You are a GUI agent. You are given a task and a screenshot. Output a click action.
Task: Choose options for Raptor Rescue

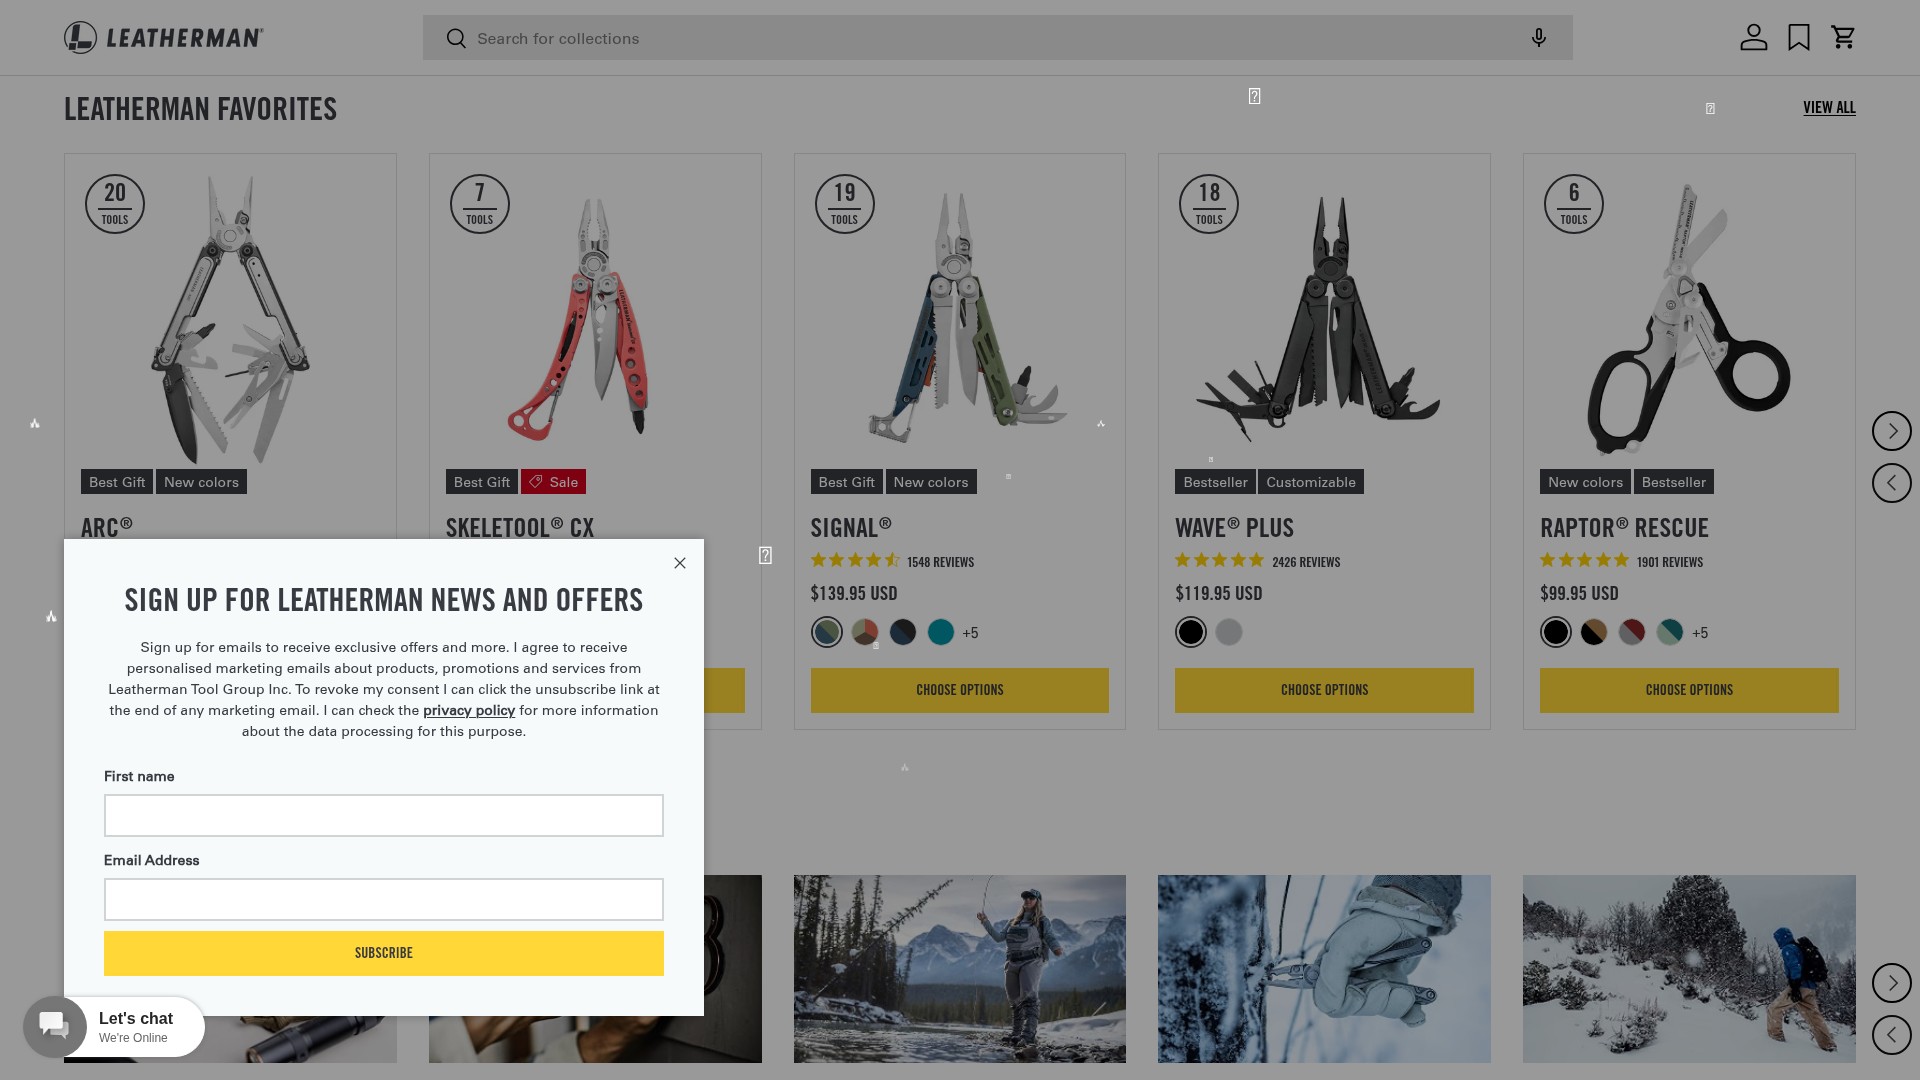(x=1689, y=691)
